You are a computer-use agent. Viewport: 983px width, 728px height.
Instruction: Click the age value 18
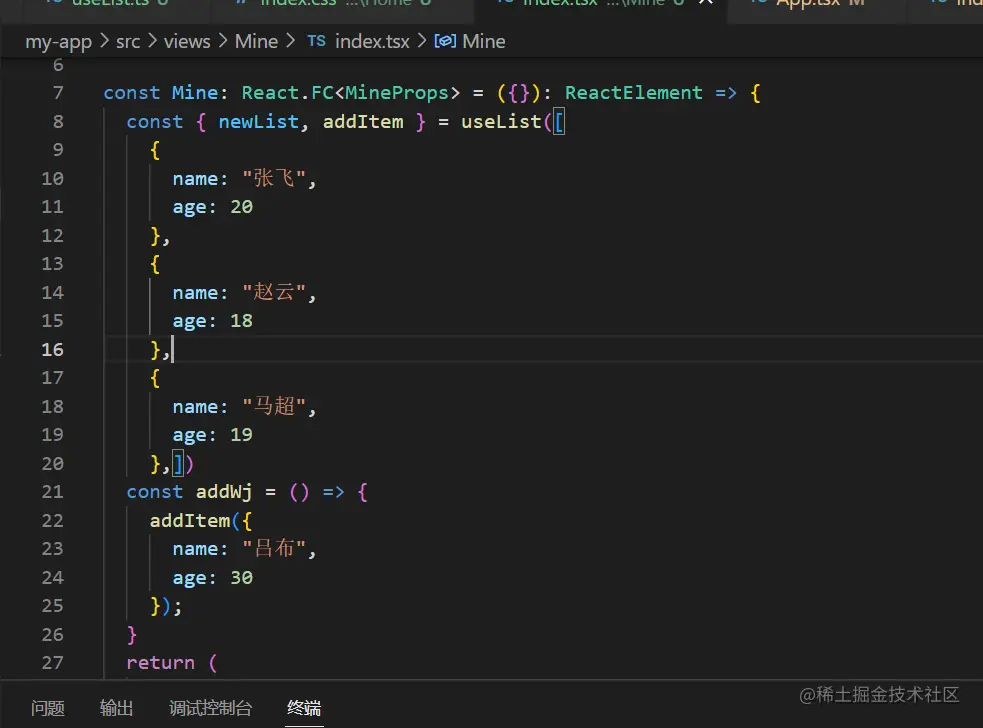coord(241,321)
